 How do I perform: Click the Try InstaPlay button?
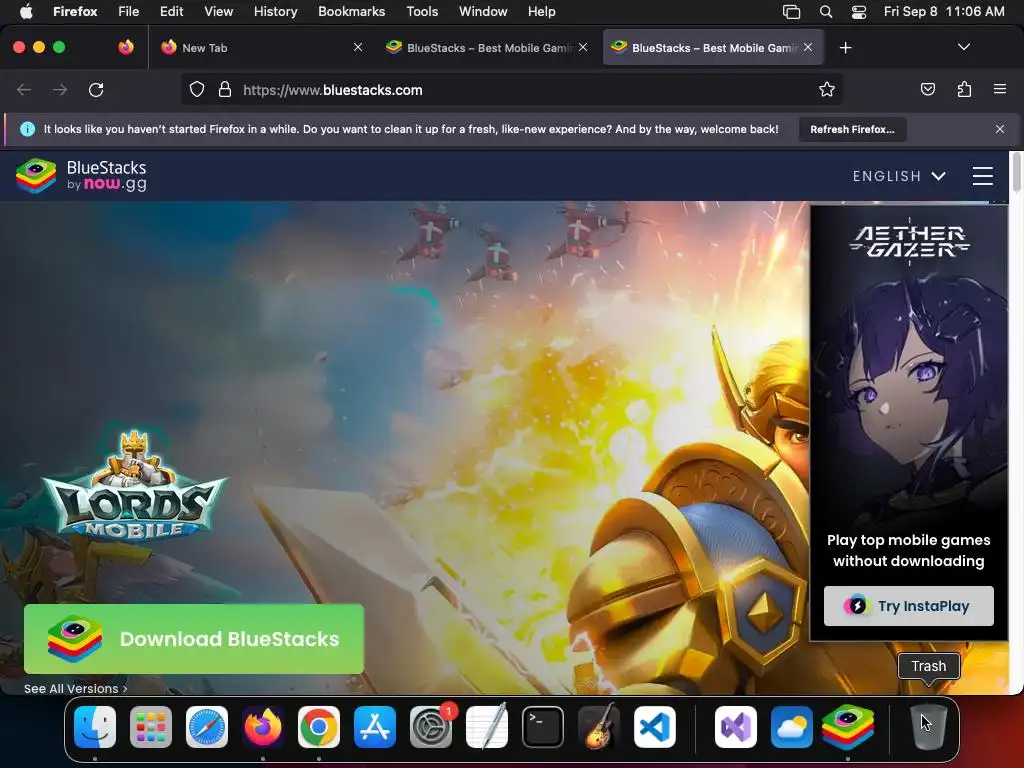(908, 606)
